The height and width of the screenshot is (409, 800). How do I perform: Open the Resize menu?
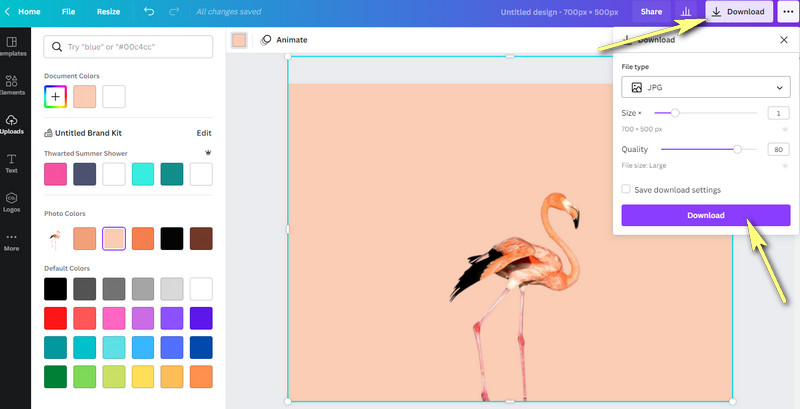(x=109, y=11)
